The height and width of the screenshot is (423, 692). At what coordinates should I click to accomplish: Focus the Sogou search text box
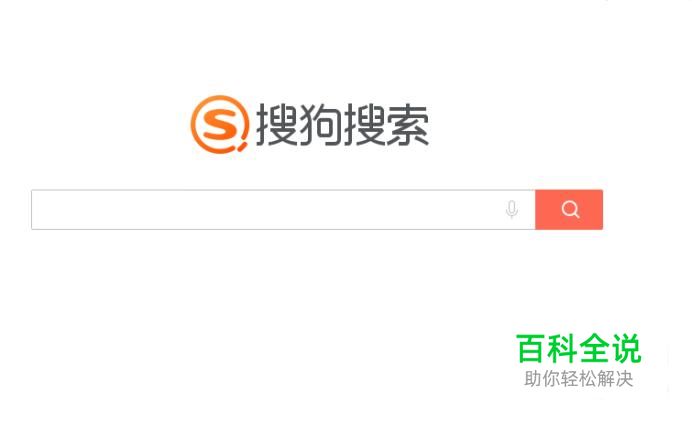pos(283,210)
